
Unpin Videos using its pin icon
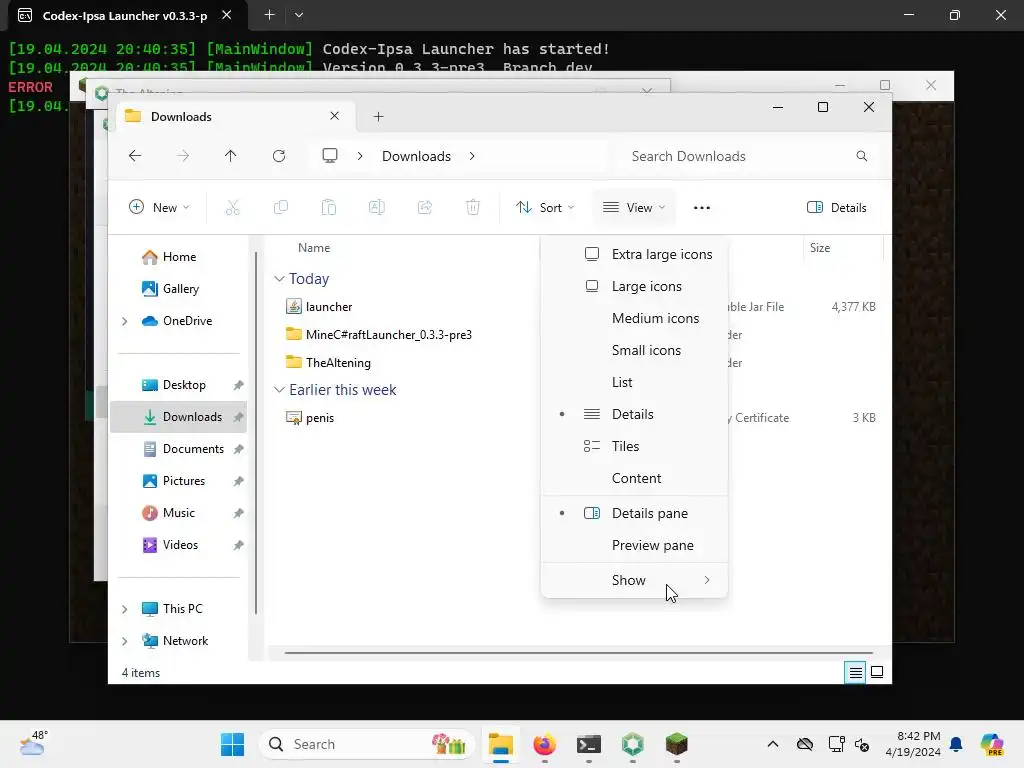click(238, 545)
